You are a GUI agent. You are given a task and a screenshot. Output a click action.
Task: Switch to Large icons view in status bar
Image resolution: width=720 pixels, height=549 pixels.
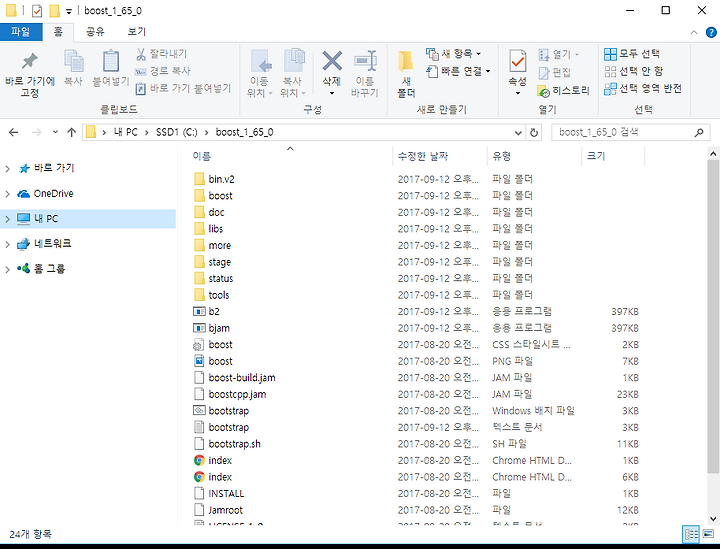point(709,534)
